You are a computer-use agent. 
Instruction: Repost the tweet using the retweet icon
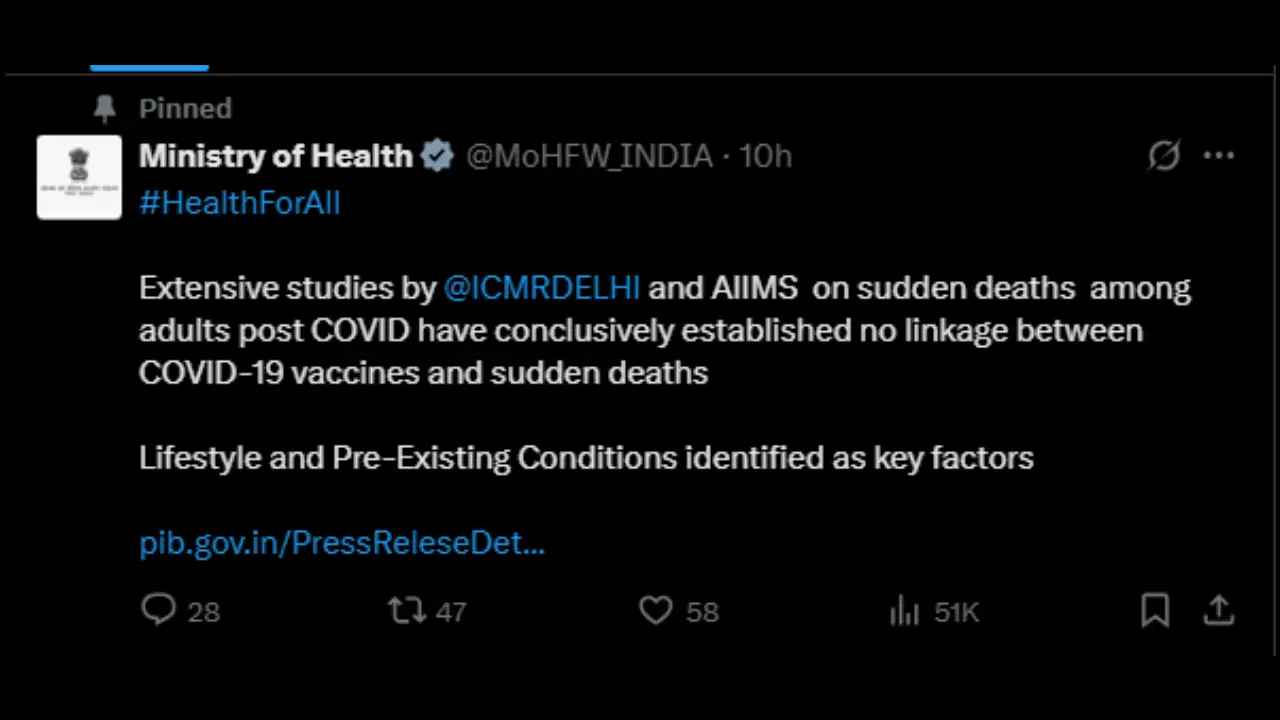click(407, 610)
